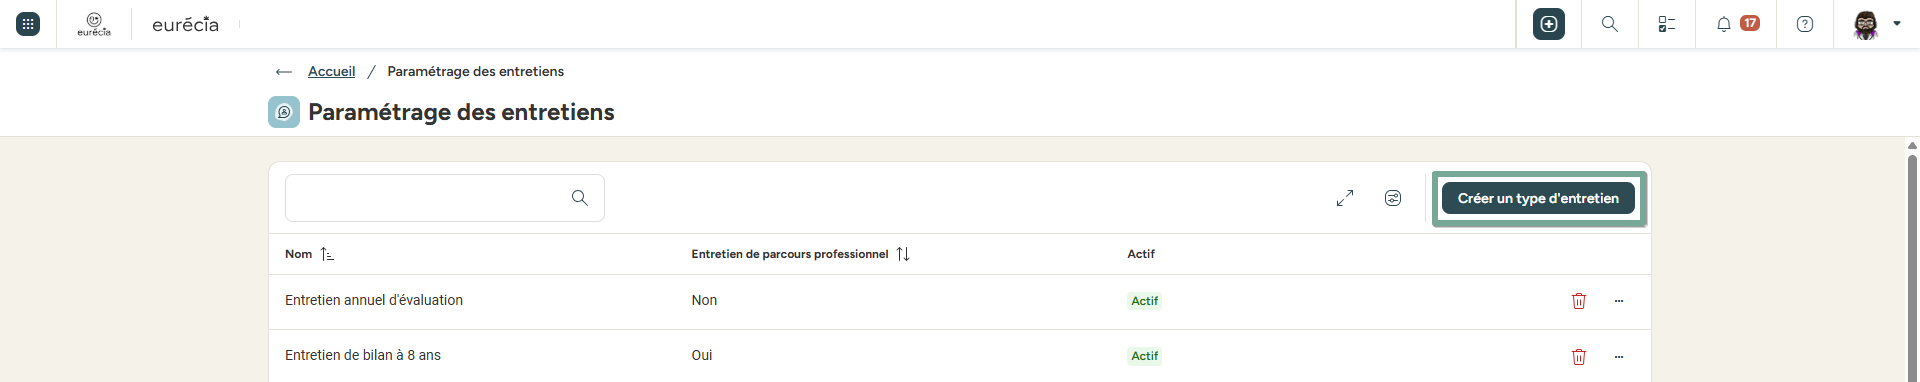Viewport: 1920px width, 382px height.
Task: Open the apps grid menu
Action: [28, 24]
